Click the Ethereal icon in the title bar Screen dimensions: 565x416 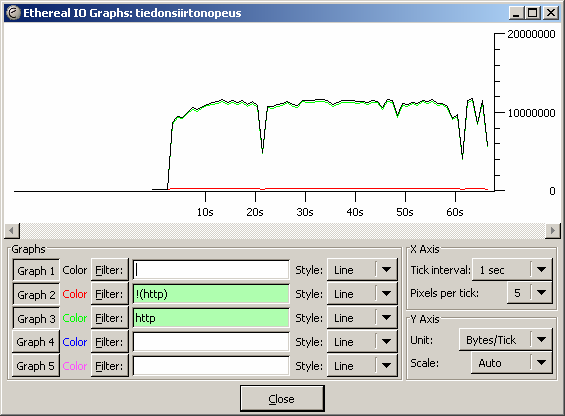[13, 13]
